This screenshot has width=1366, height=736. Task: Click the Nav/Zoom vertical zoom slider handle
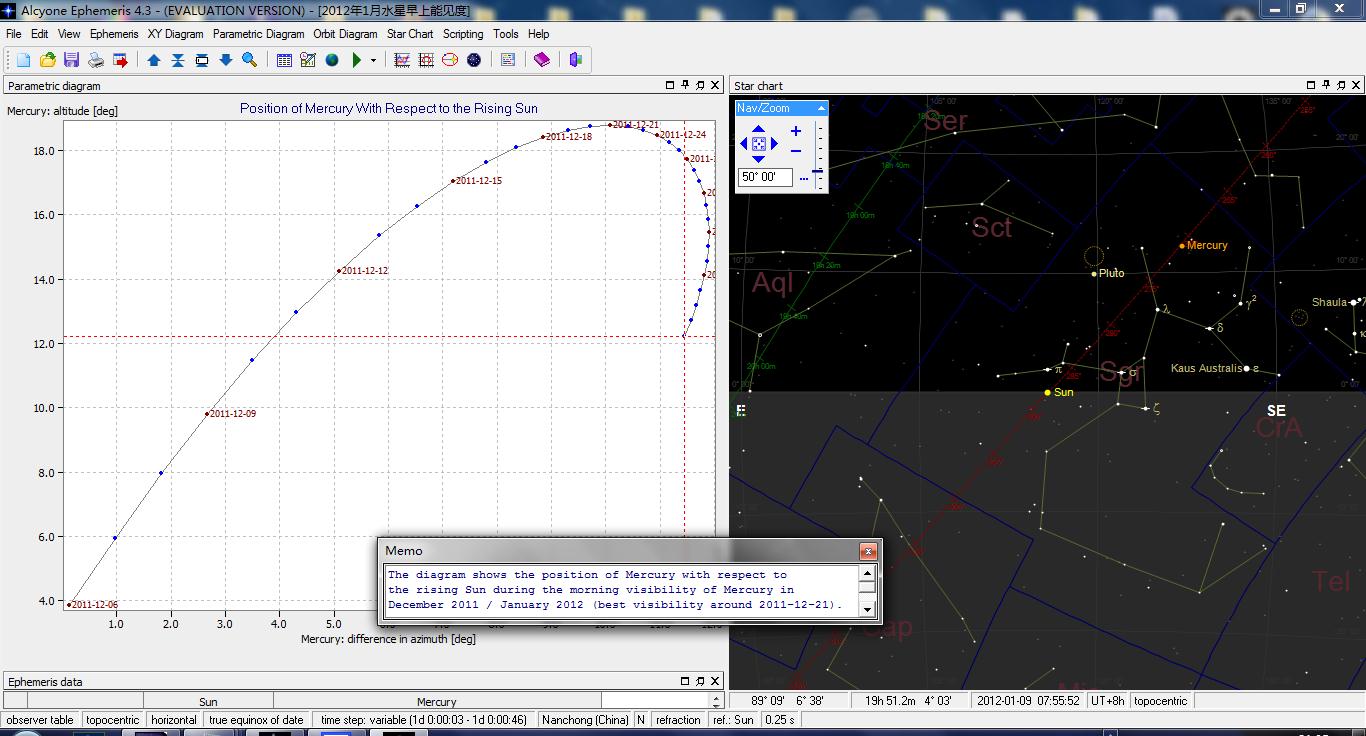click(x=818, y=171)
